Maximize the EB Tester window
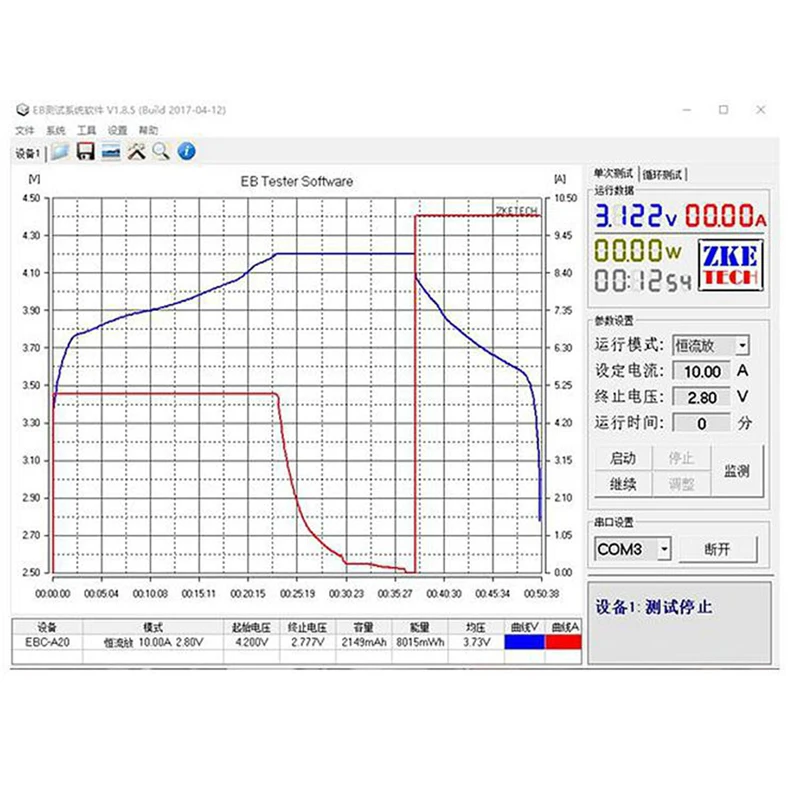Viewport: 800px width, 800px height. click(x=723, y=110)
